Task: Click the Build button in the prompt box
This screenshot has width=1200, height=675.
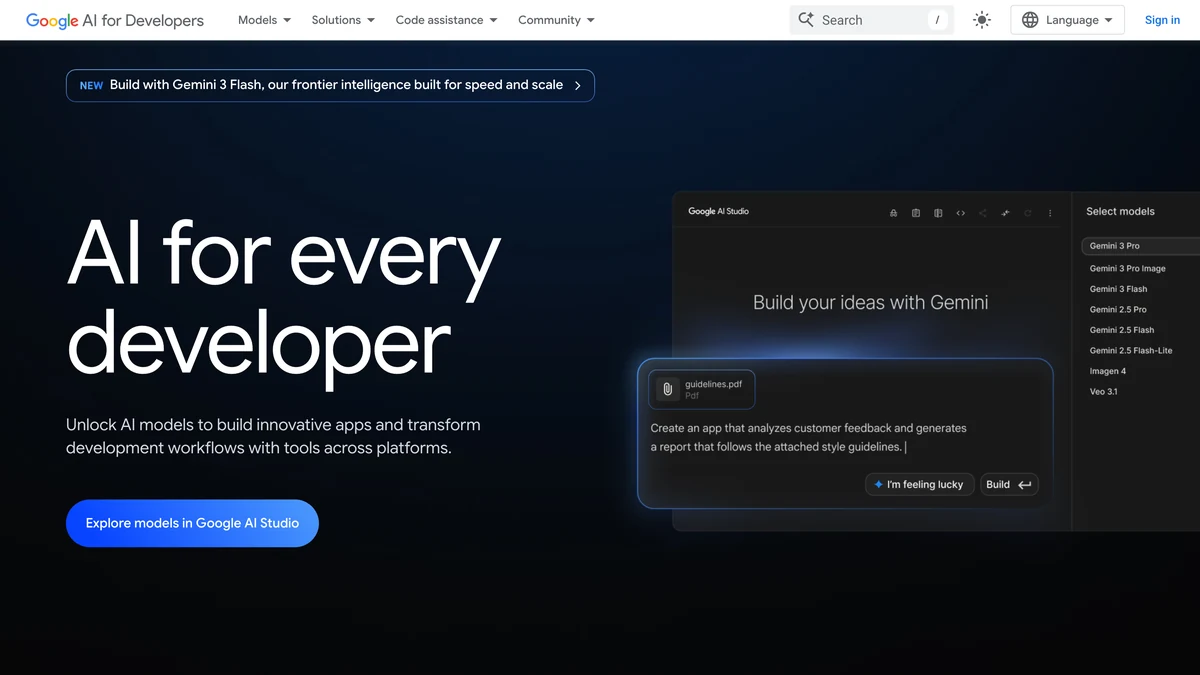Action: [x=1009, y=484]
